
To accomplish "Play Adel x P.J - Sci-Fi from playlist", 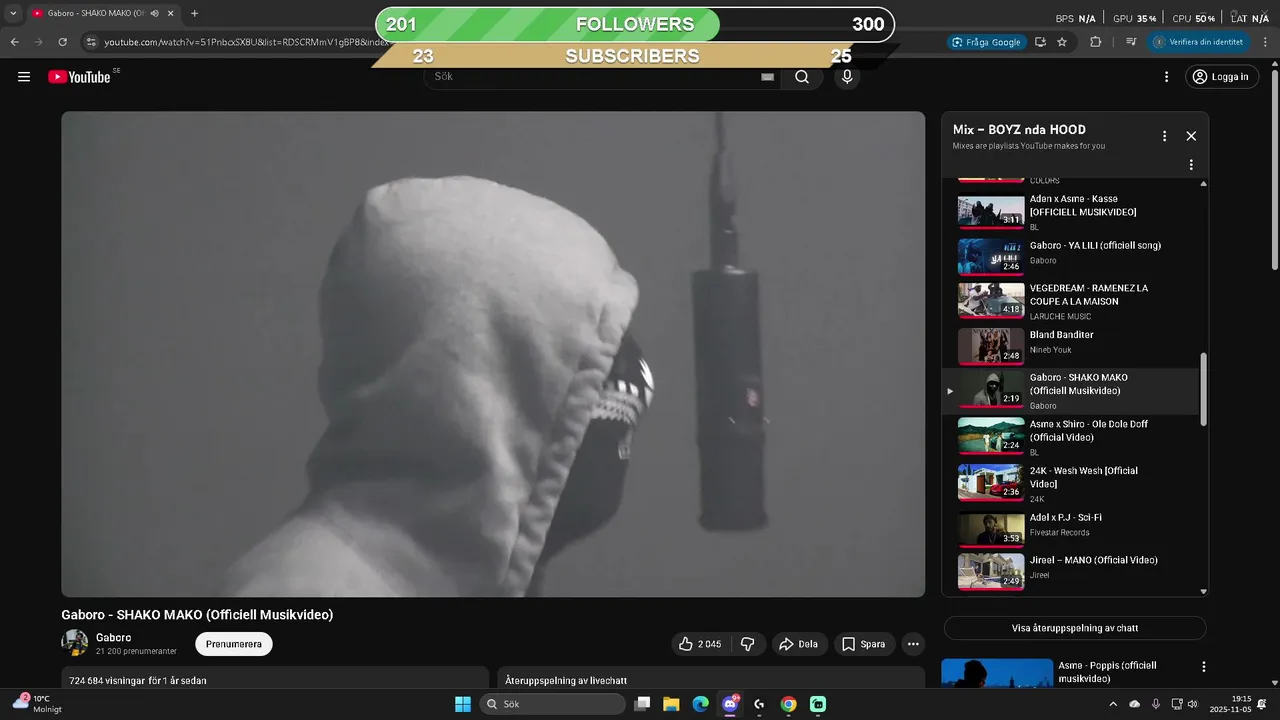I will pyautogui.click(x=1070, y=528).
